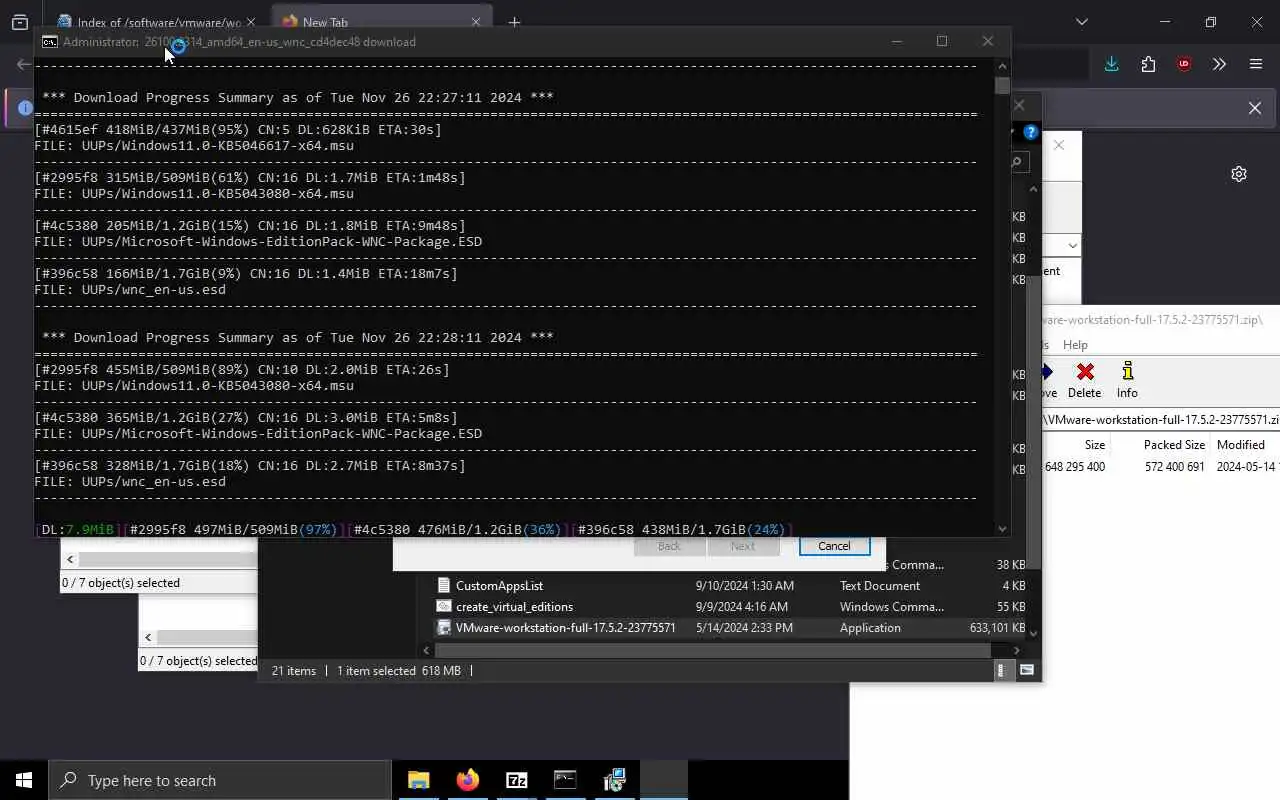The image size is (1280, 800).
Task: Open 7-Zip from the taskbar
Action: [x=516, y=780]
